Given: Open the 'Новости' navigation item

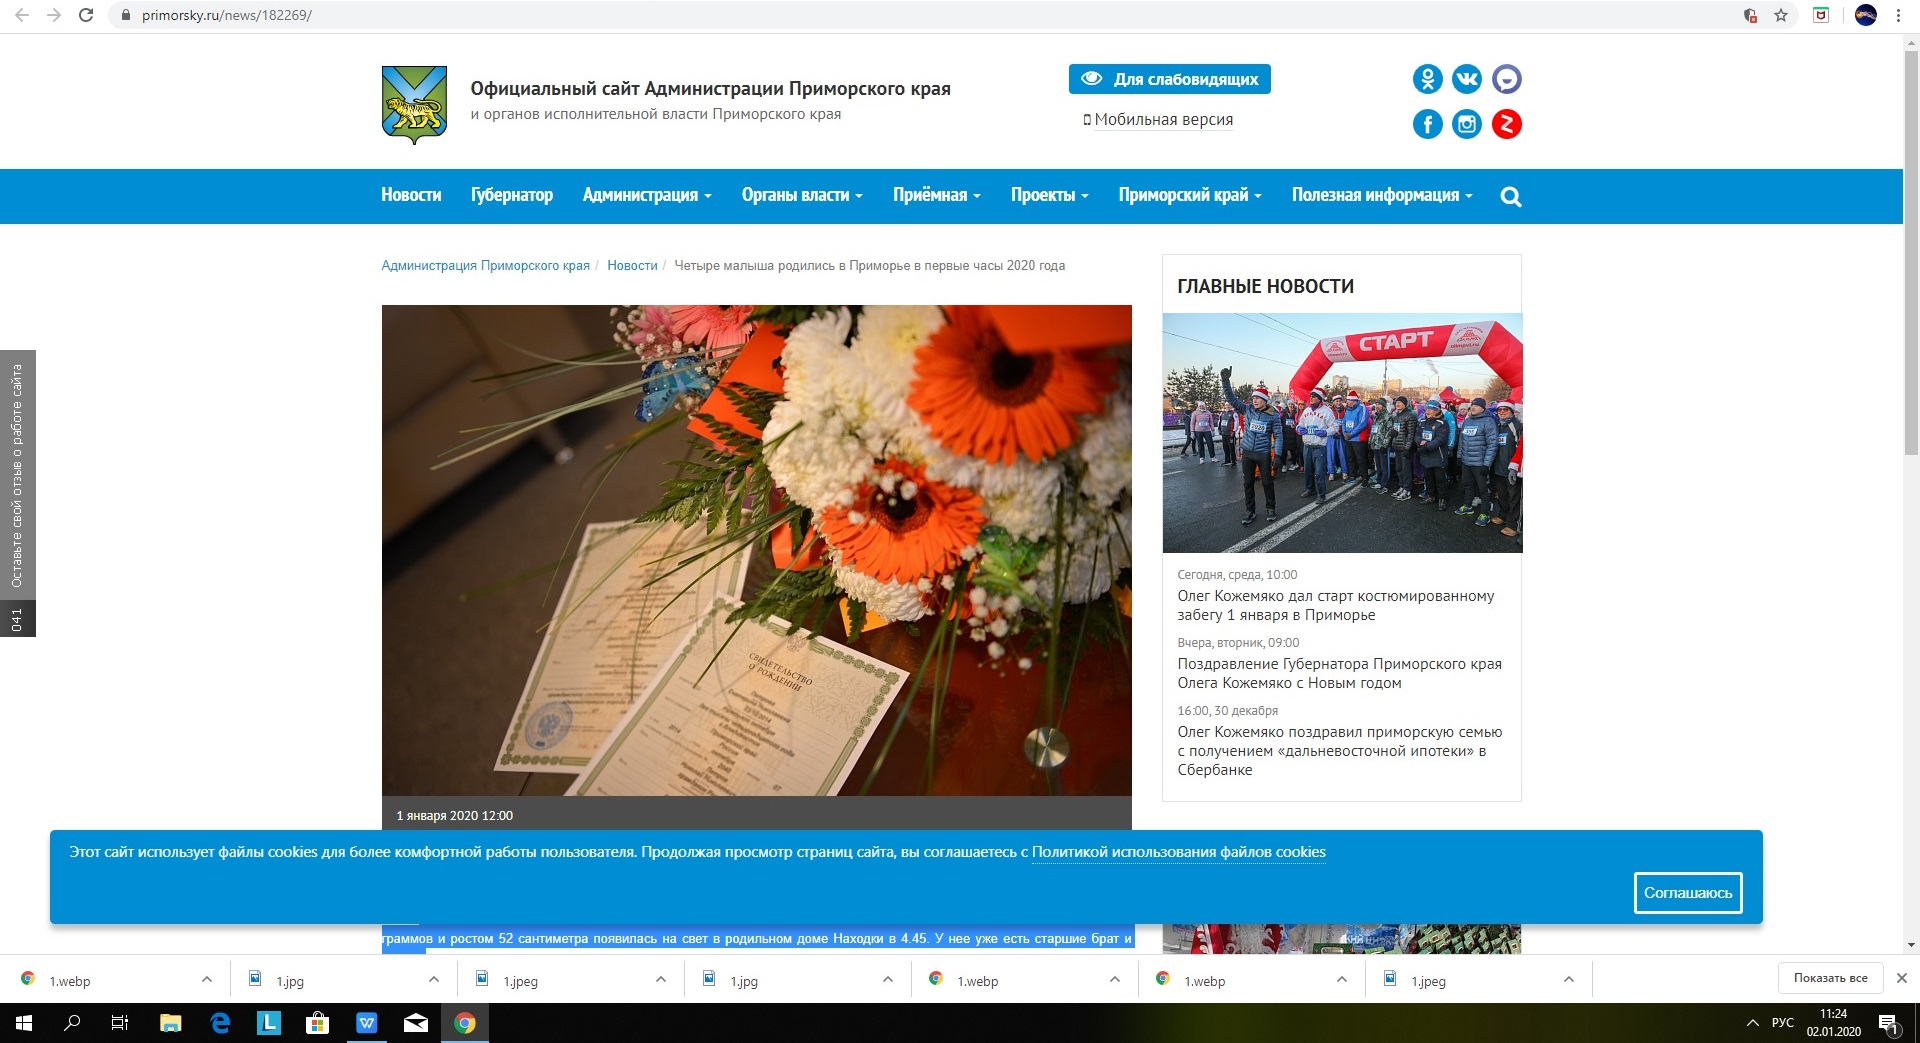Looking at the screenshot, I should pyautogui.click(x=411, y=195).
